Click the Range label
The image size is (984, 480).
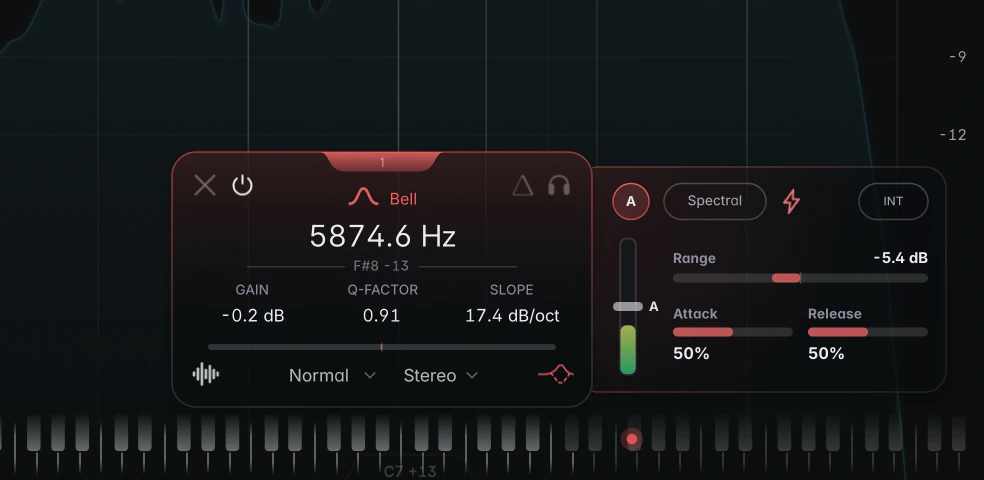694,258
